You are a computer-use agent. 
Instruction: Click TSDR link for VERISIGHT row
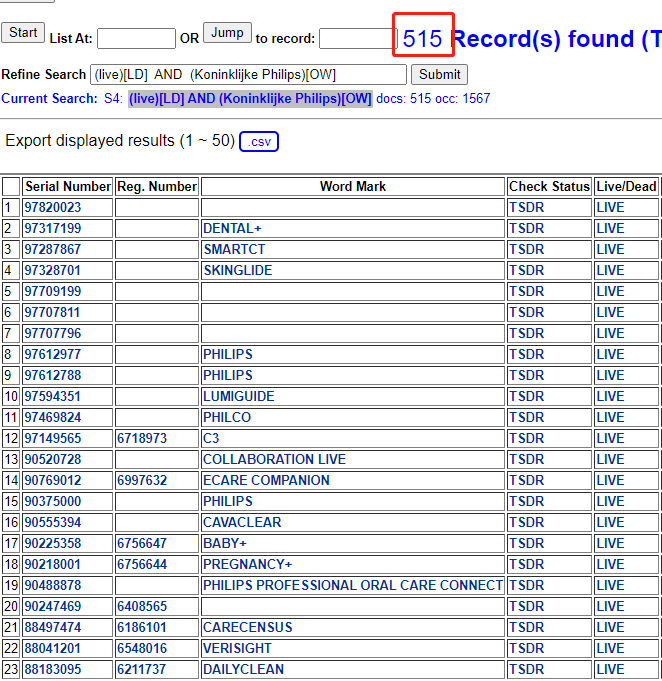(526, 649)
